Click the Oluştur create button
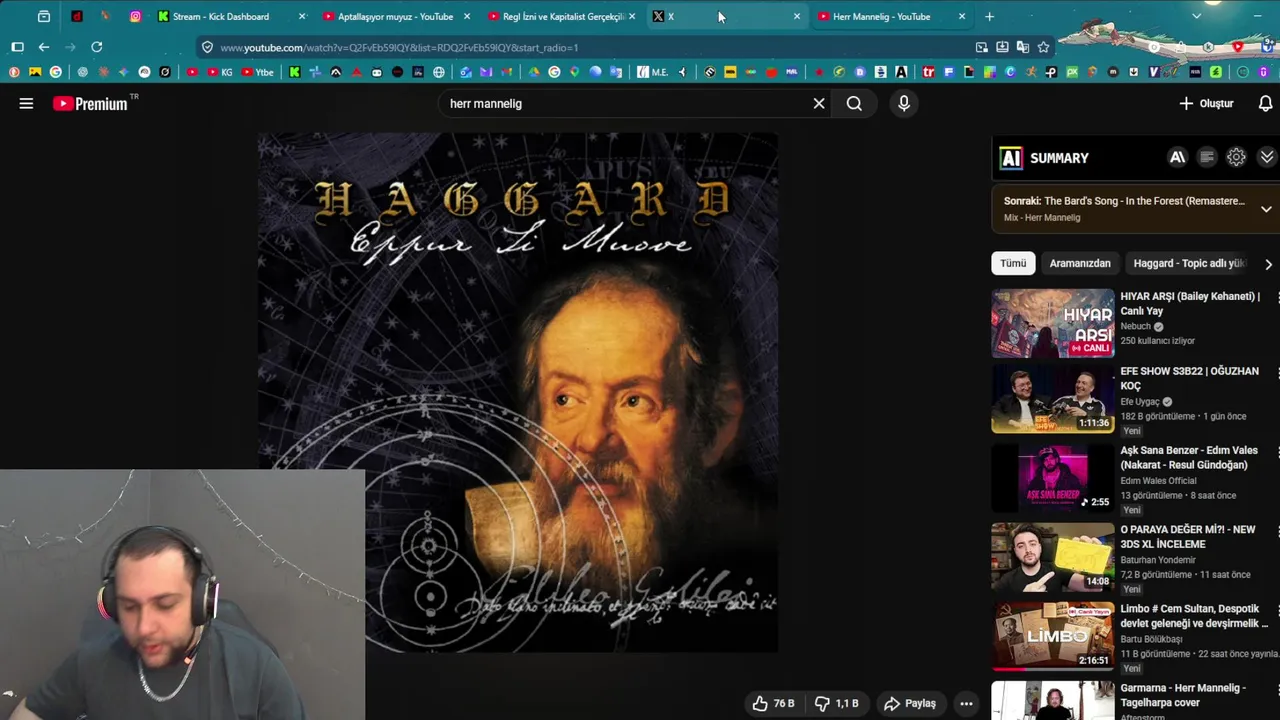This screenshot has width=1280, height=720. click(1206, 103)
